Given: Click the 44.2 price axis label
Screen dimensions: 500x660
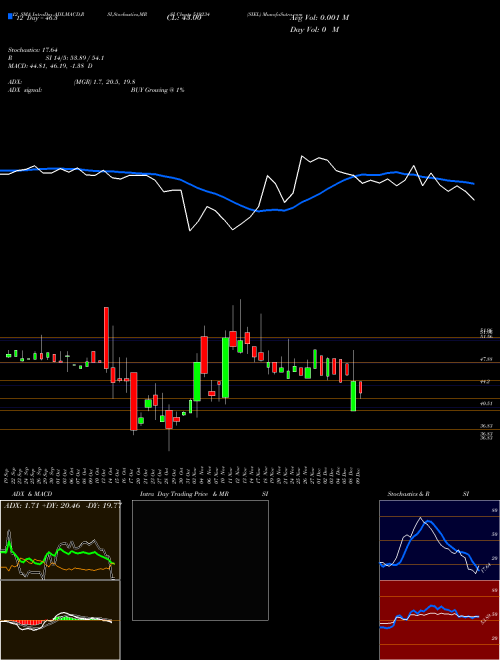Looking at the screenshot, I should click(485, 381).
